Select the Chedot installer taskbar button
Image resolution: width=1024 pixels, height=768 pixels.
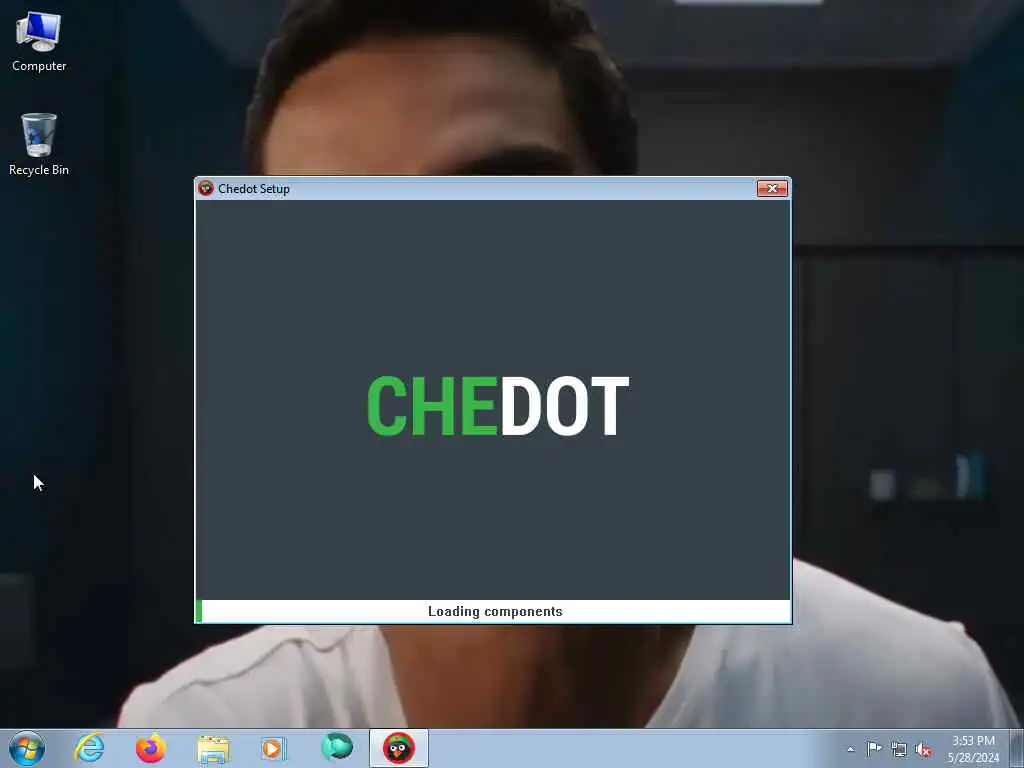(398, 748)
